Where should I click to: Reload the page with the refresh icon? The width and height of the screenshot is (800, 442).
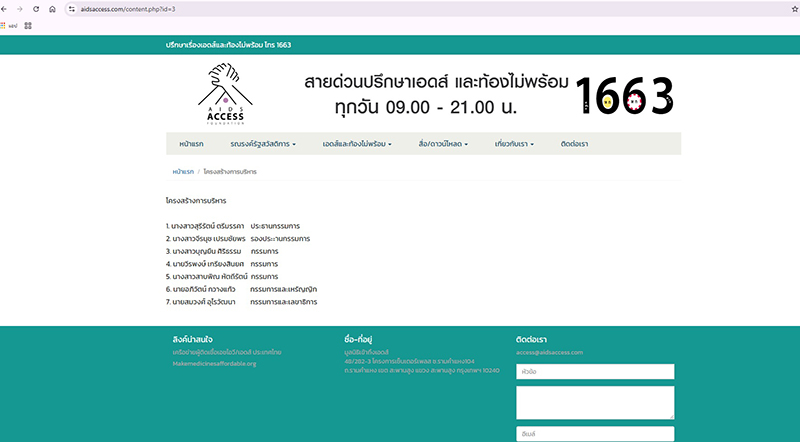(36, 9)
